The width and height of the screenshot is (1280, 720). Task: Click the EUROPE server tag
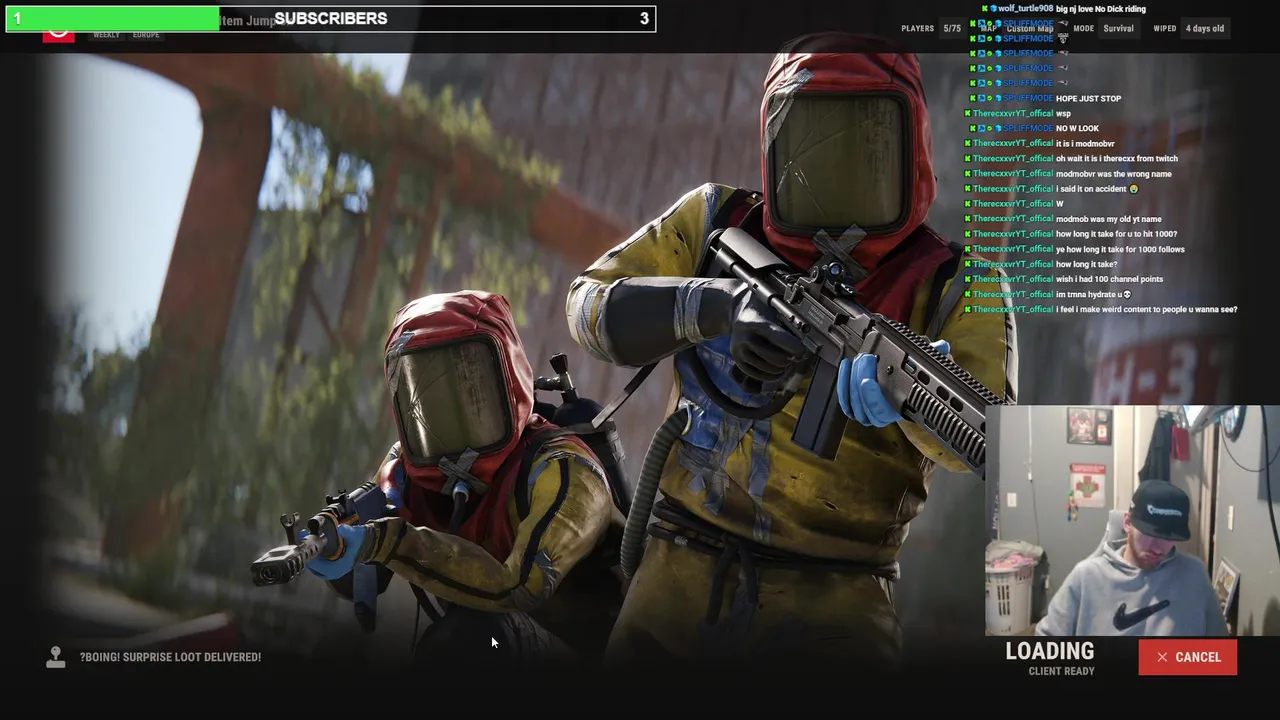coord(146,35)
